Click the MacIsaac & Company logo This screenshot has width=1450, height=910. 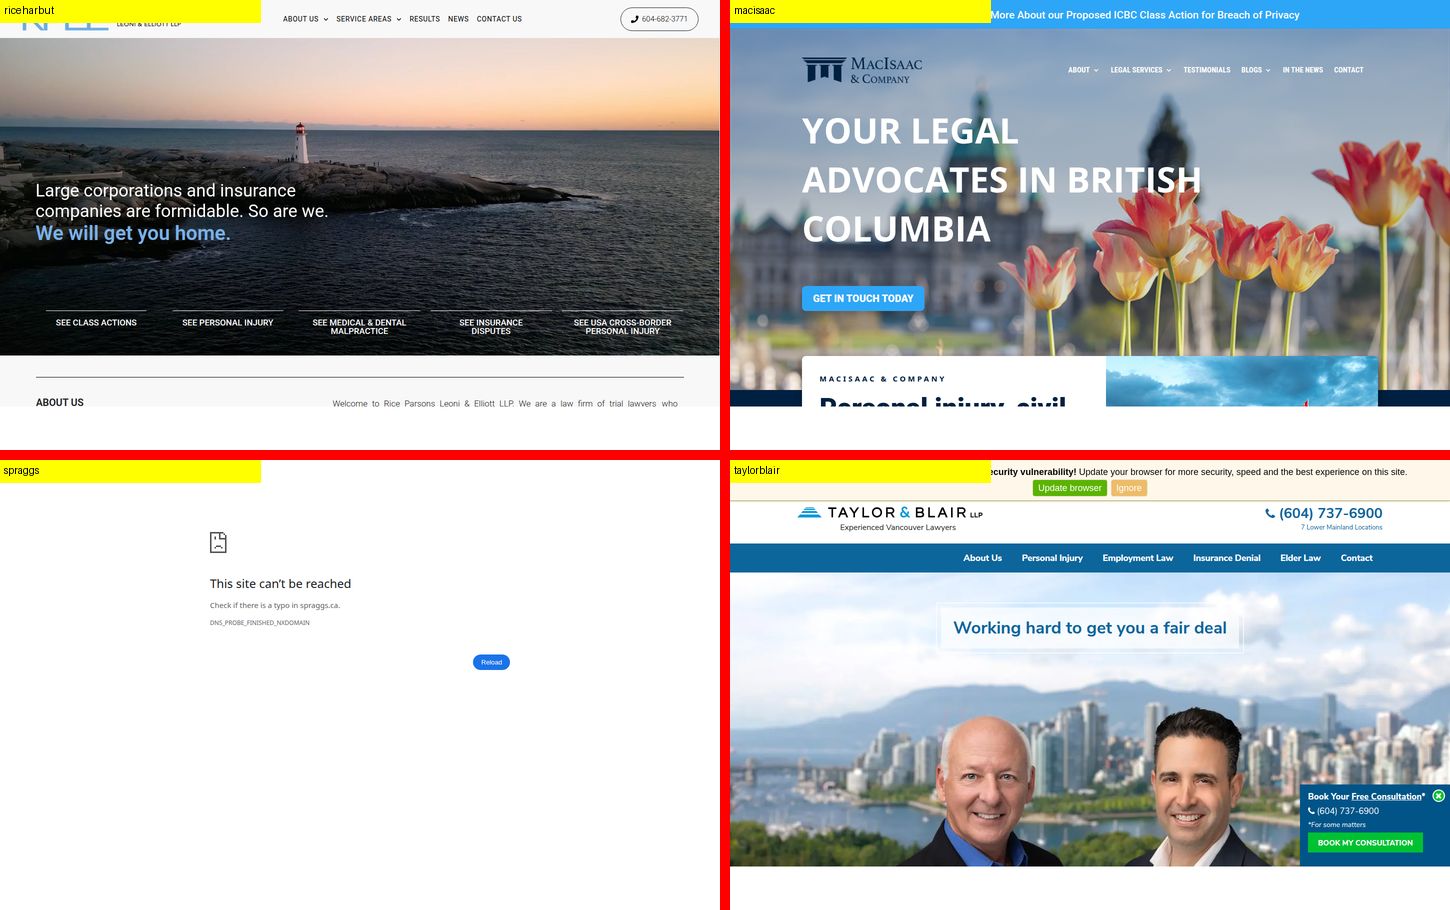point(862,70)
